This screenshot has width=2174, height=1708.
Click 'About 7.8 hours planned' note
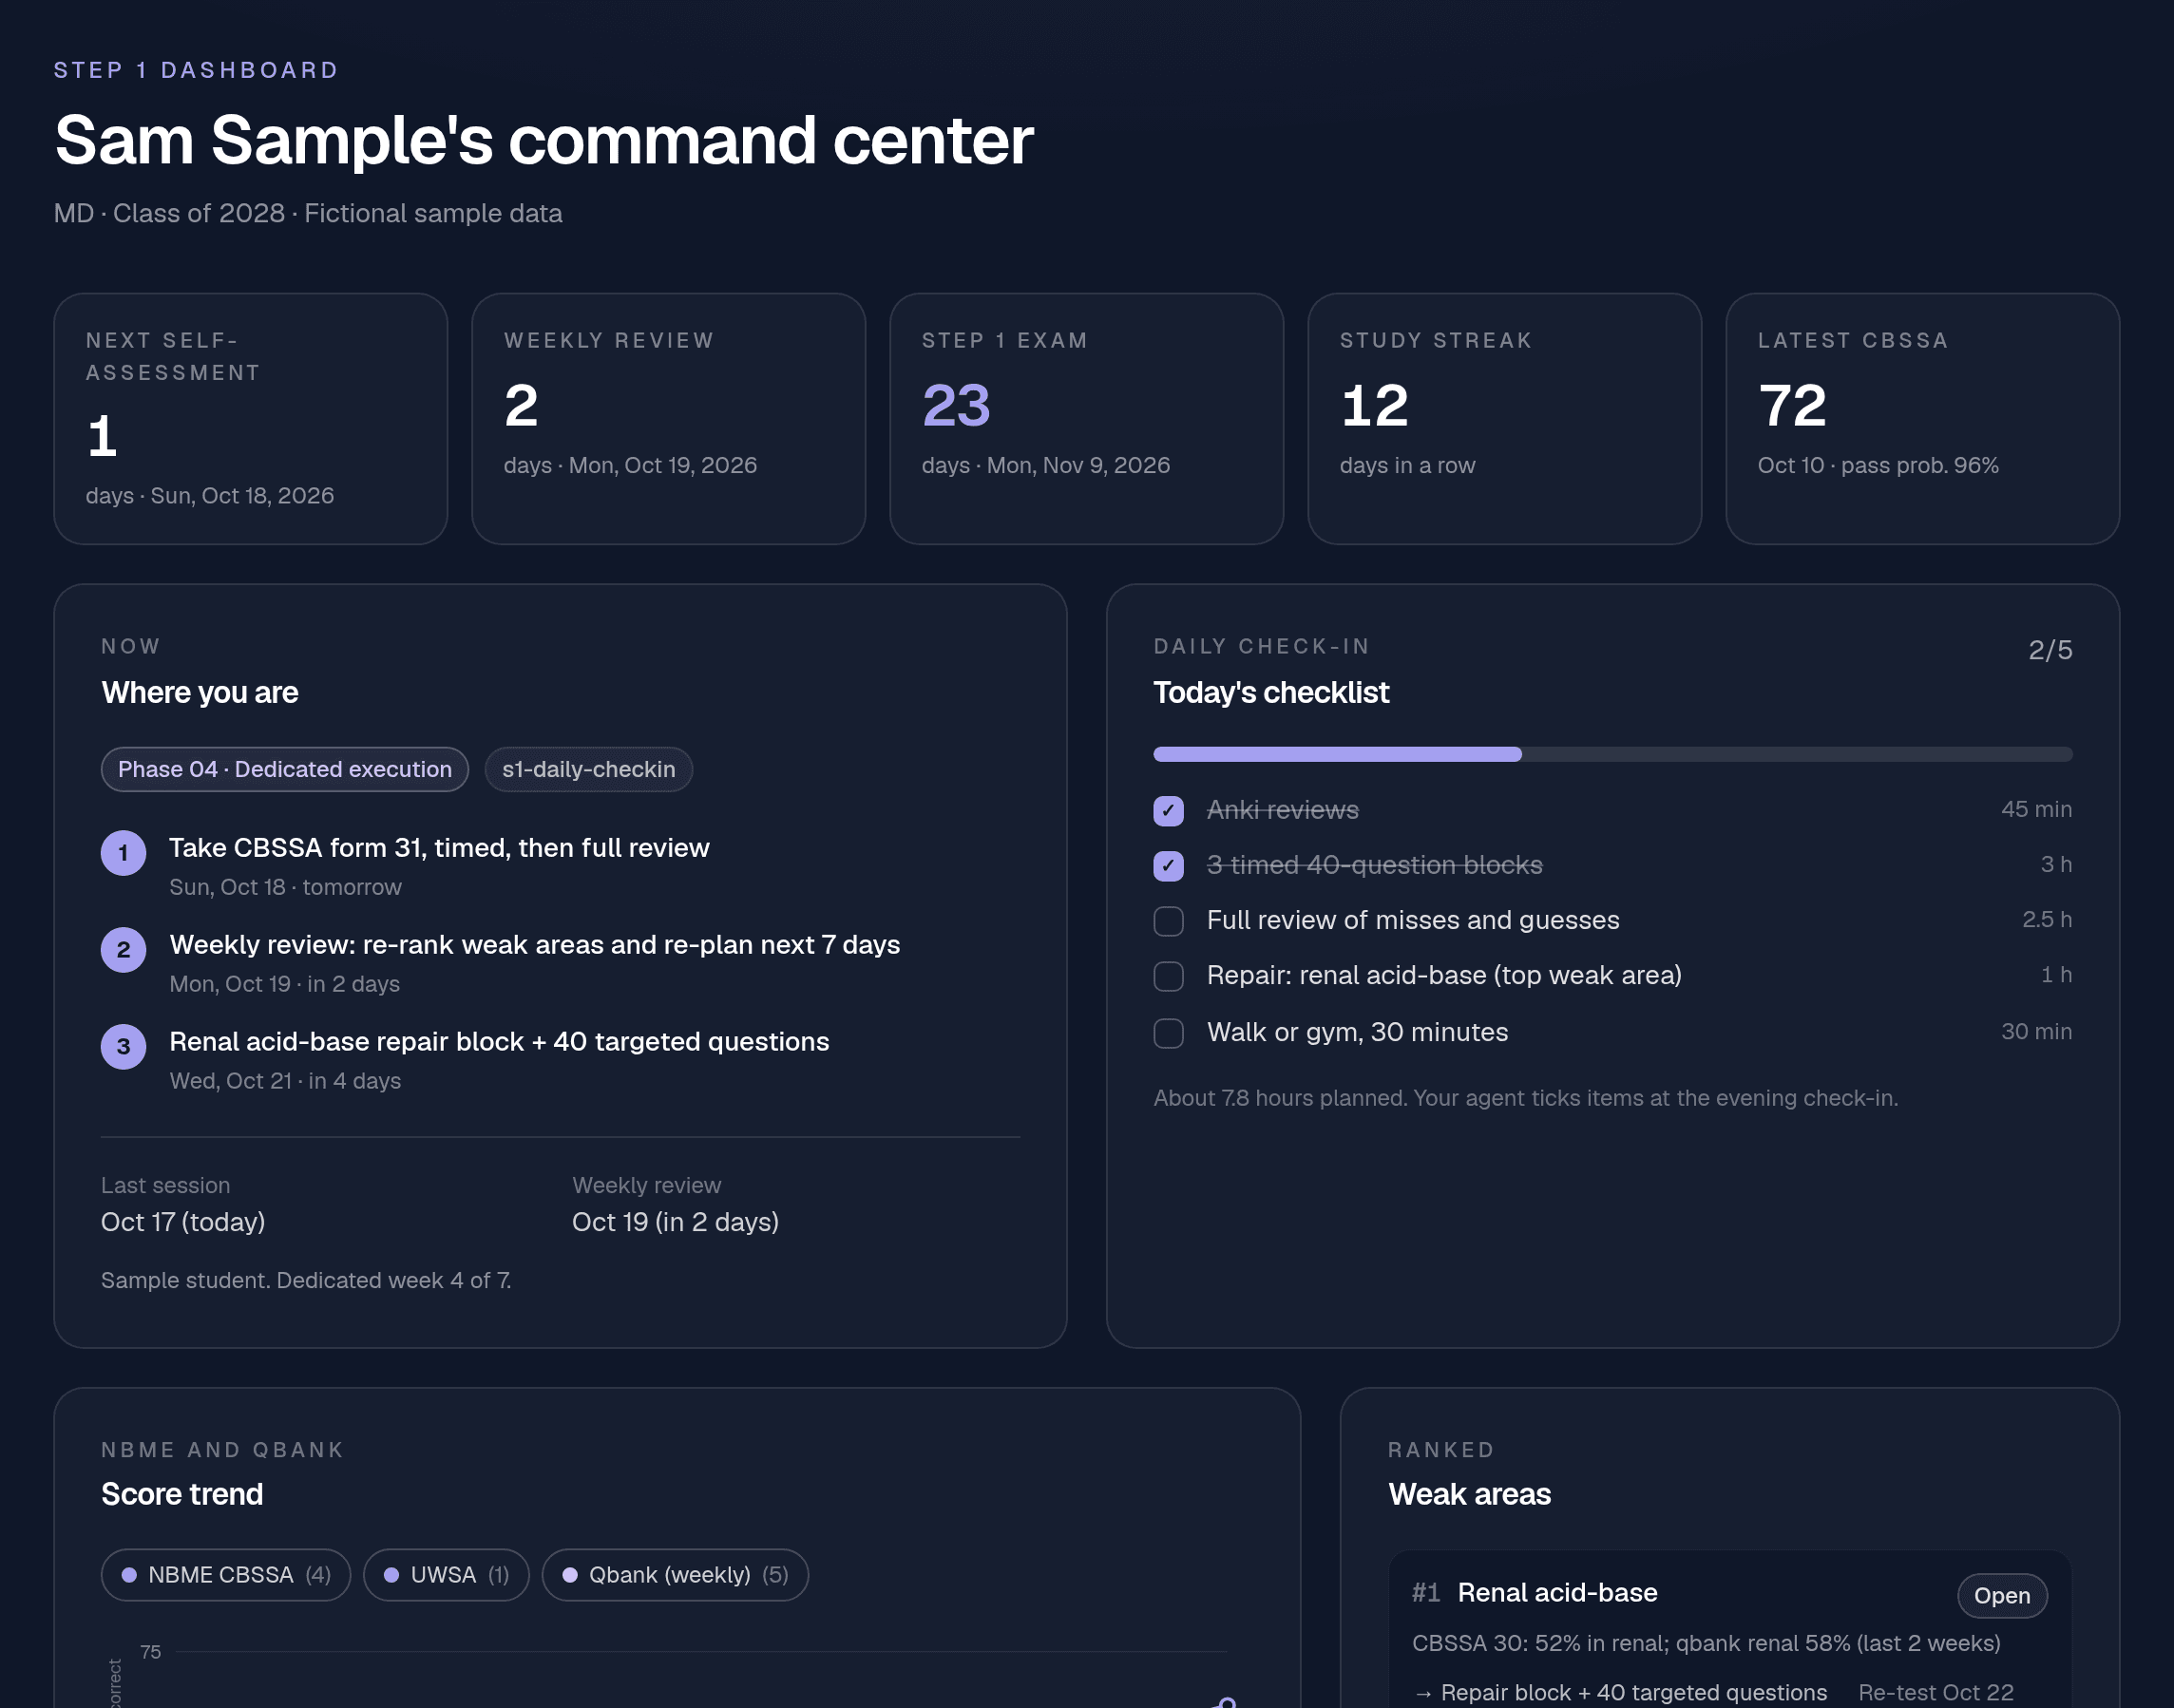[x=1525, y=1098]
